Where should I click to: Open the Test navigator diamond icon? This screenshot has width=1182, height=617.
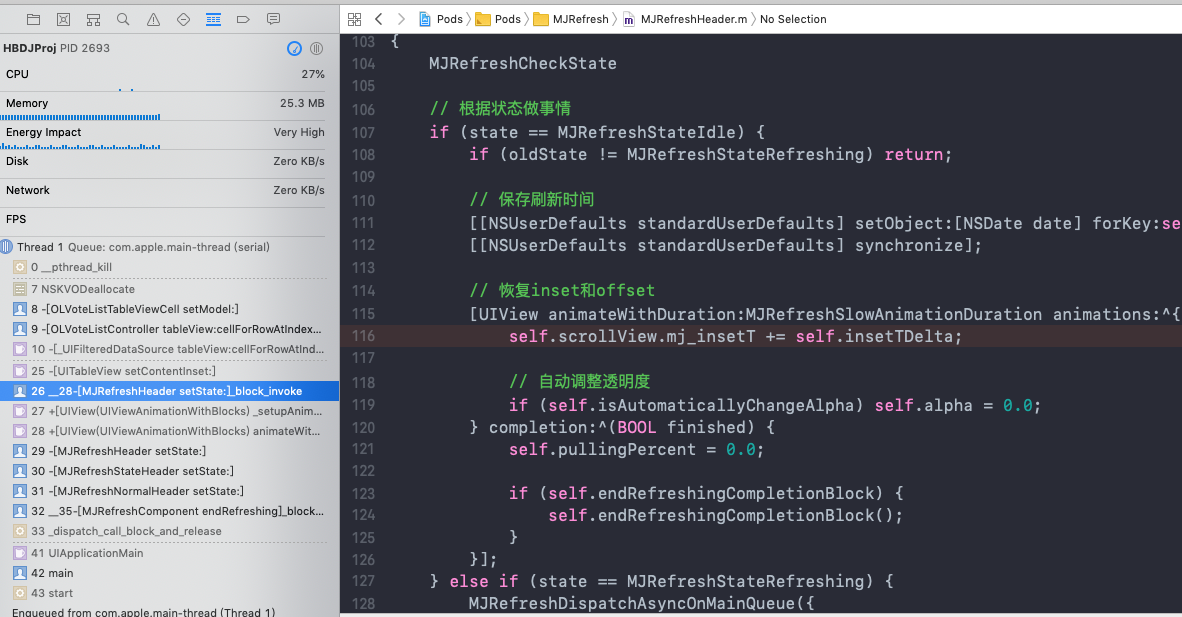183,19
